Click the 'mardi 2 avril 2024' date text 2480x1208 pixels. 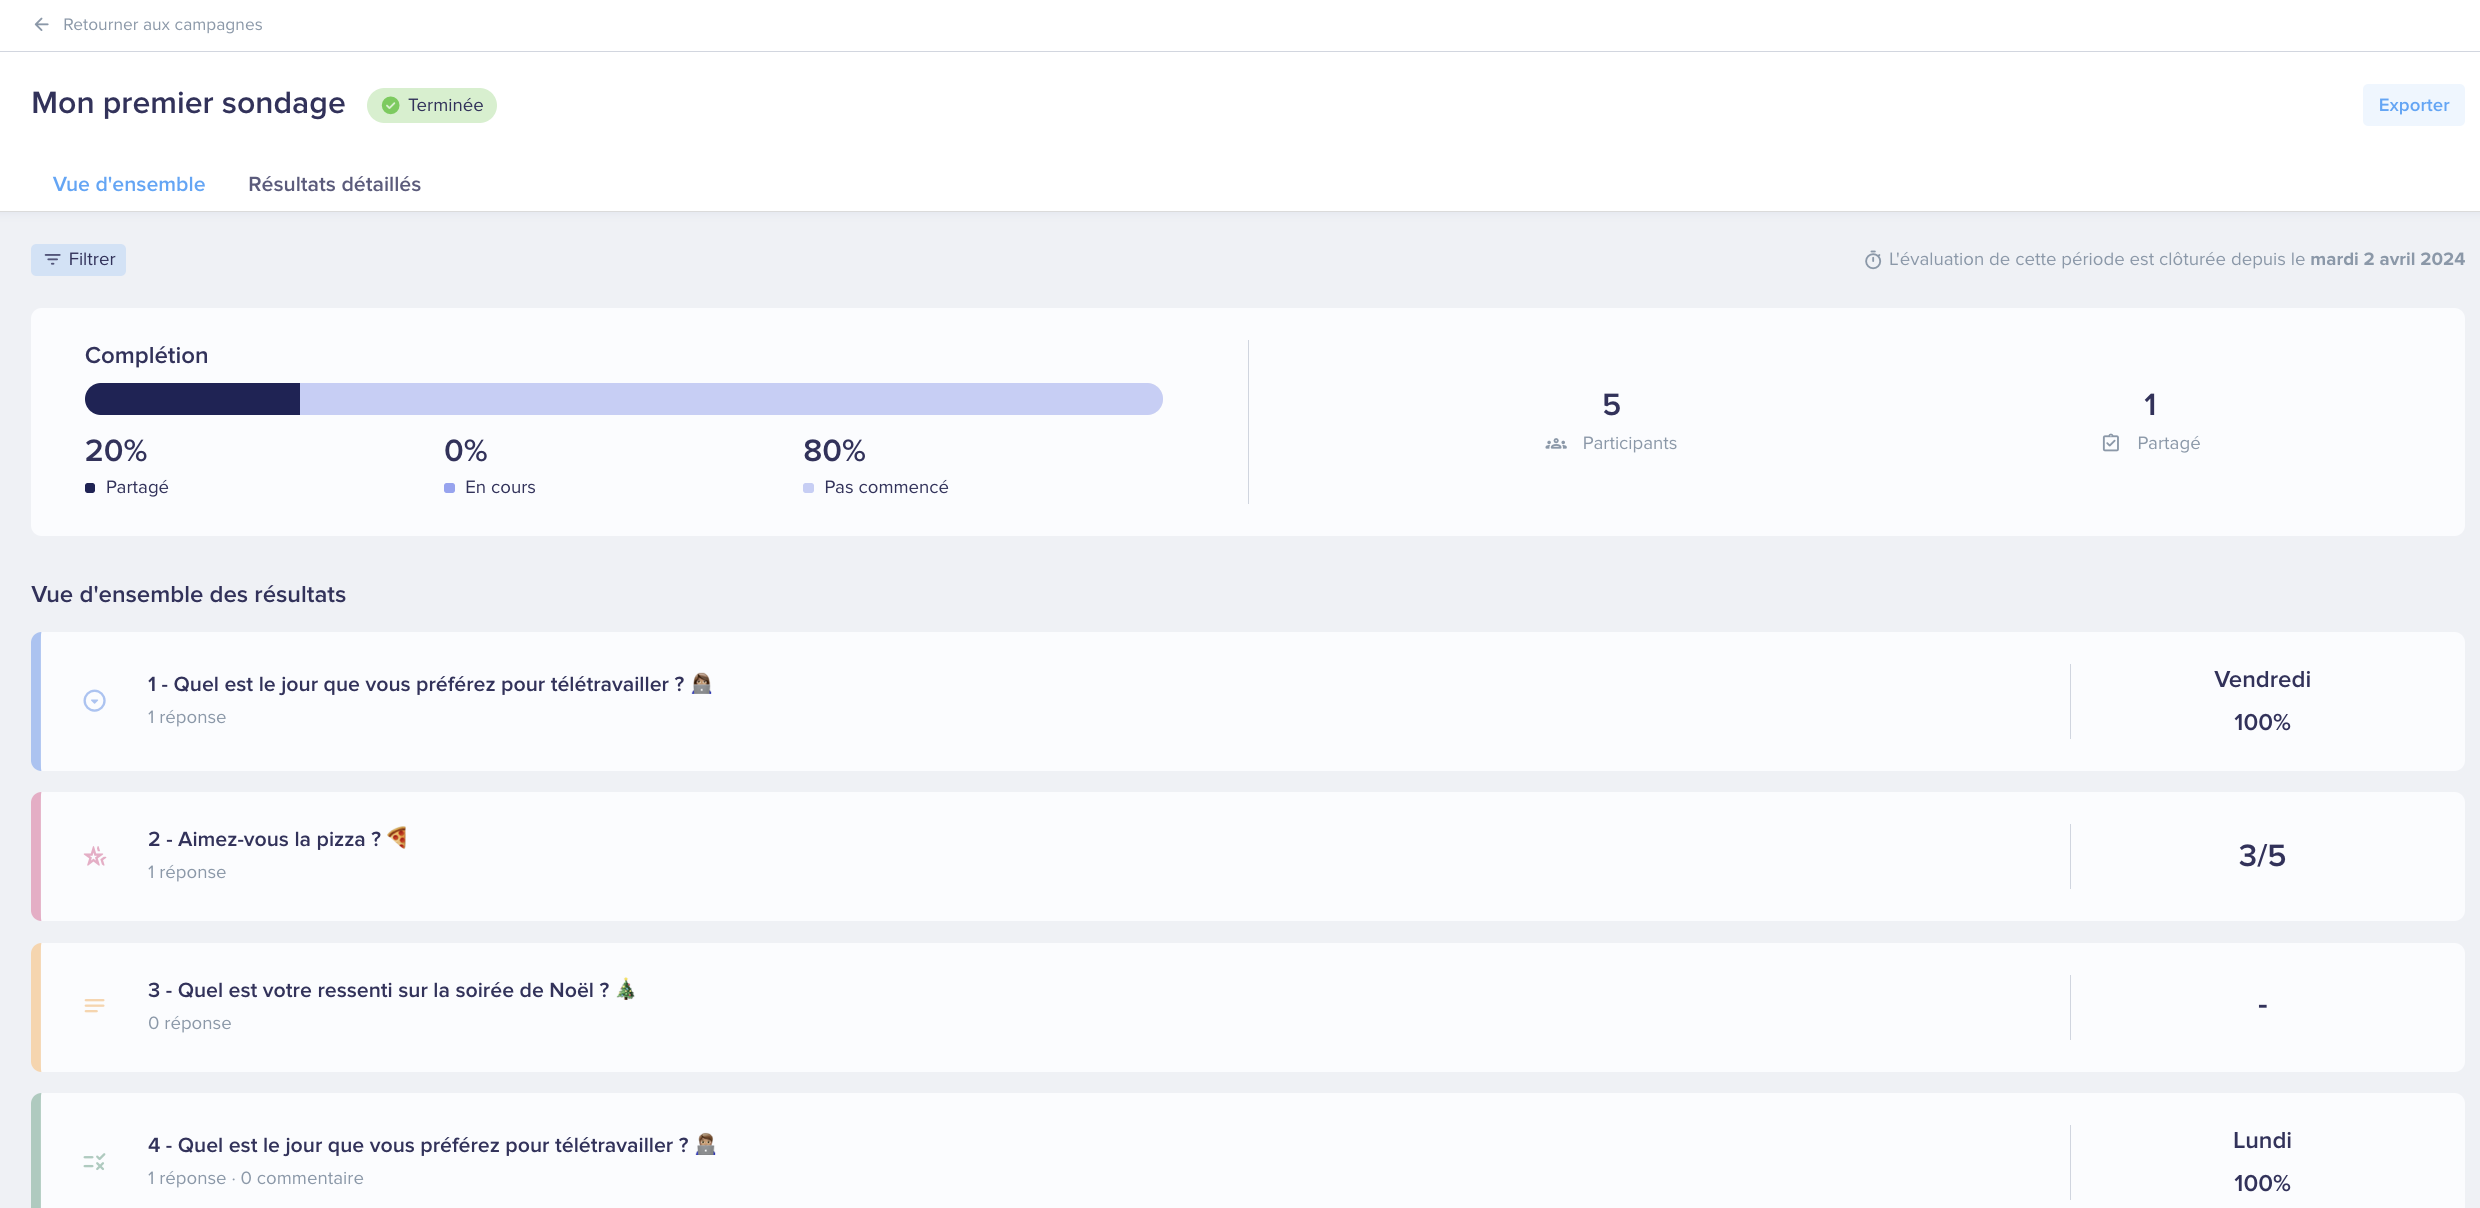(2387, 259)
